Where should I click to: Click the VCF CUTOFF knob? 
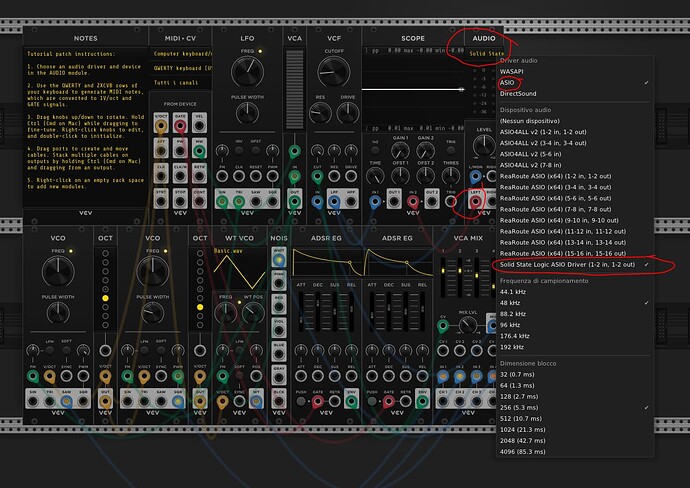[334, 71]
